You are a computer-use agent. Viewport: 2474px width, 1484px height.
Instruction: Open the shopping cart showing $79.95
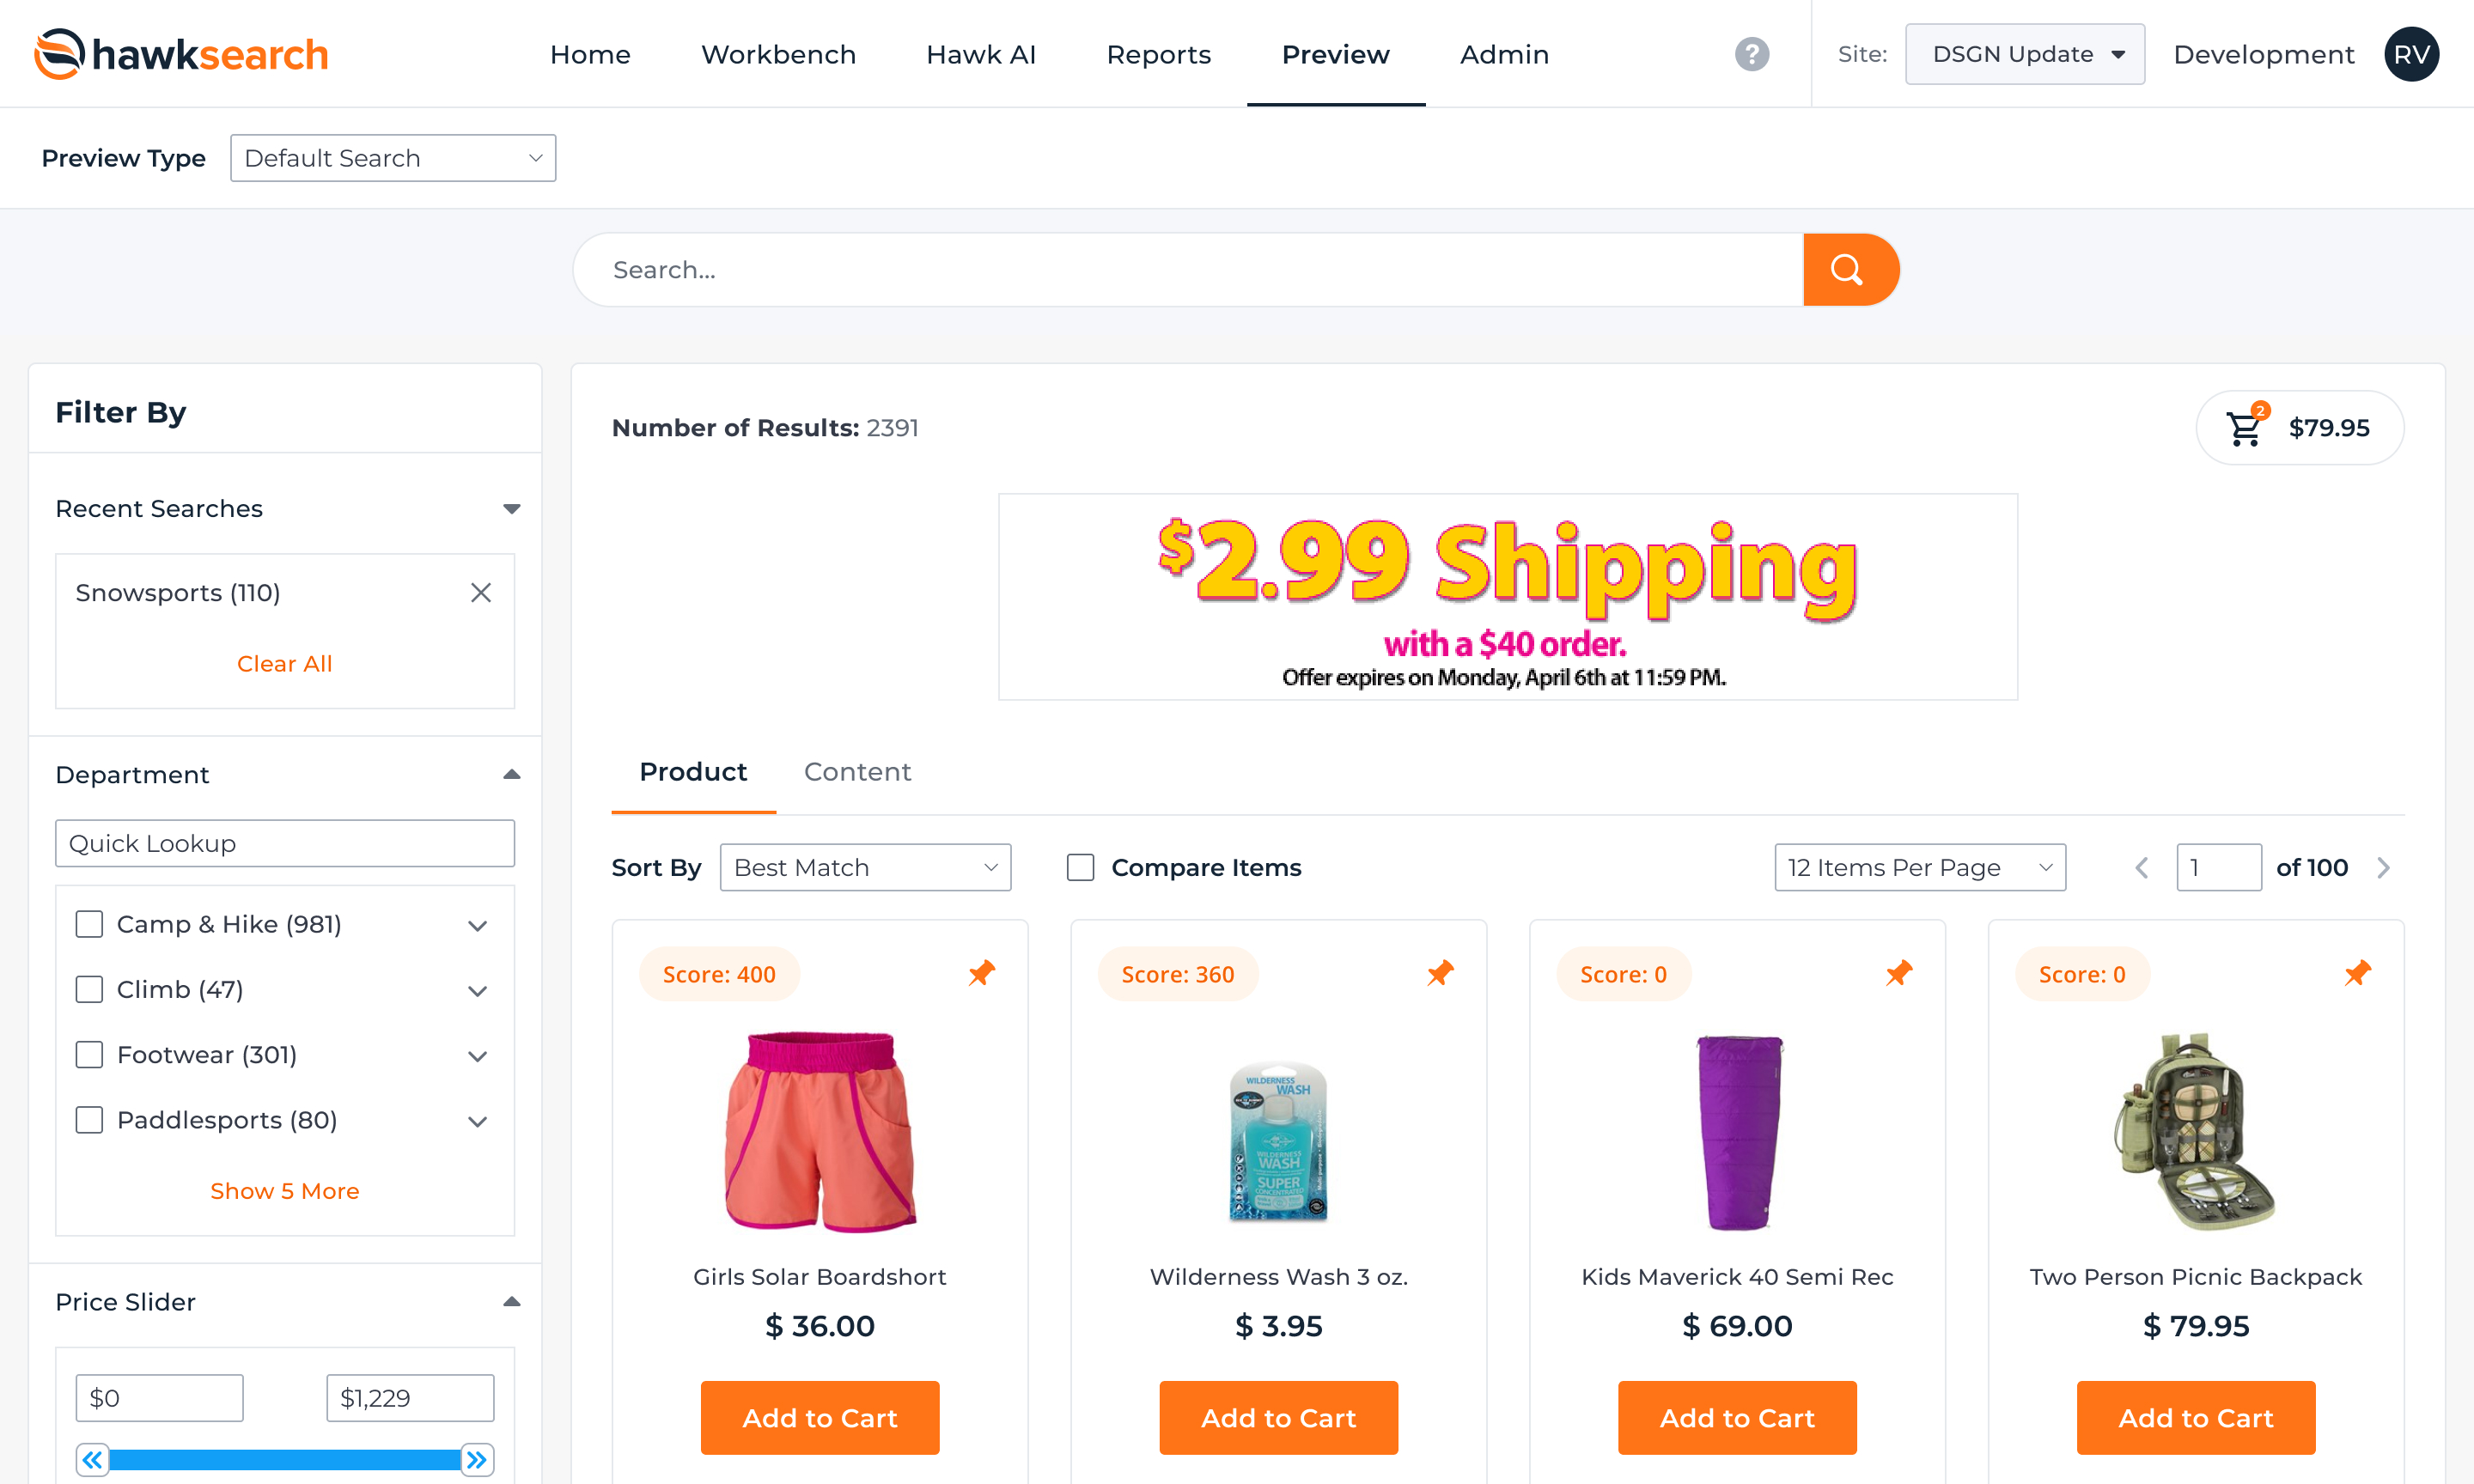click(2300, 428)
